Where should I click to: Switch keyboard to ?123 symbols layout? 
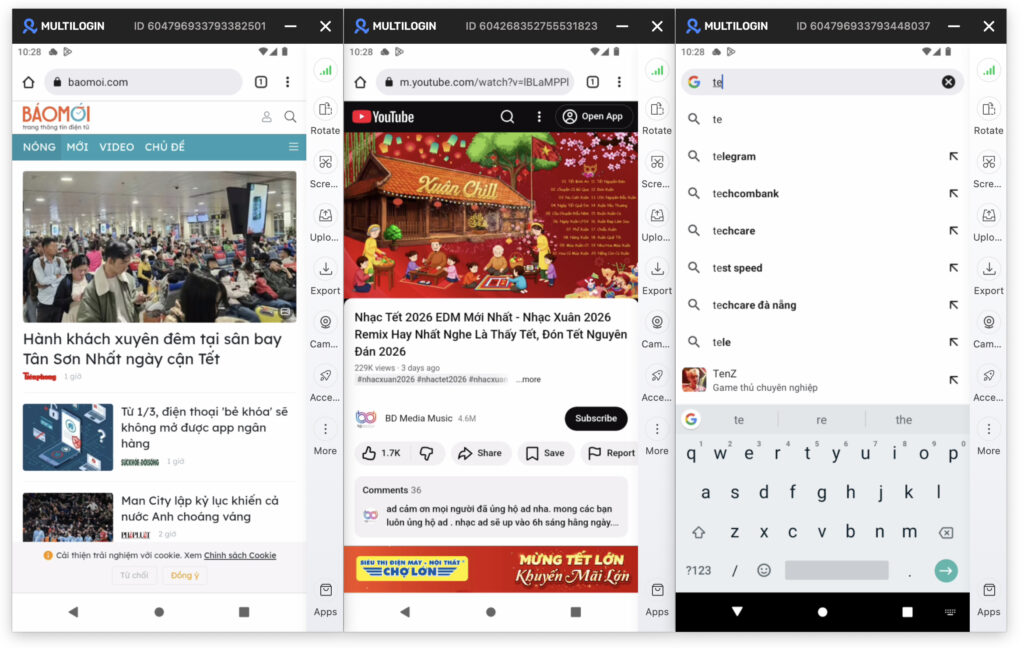pos(698,570)
